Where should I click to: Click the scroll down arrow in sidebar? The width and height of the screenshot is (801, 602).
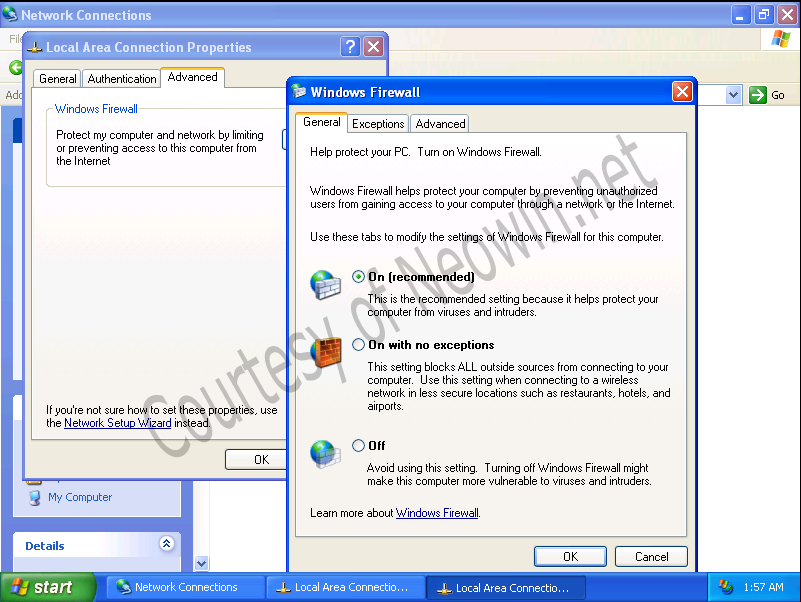click(x=201, y=563)
